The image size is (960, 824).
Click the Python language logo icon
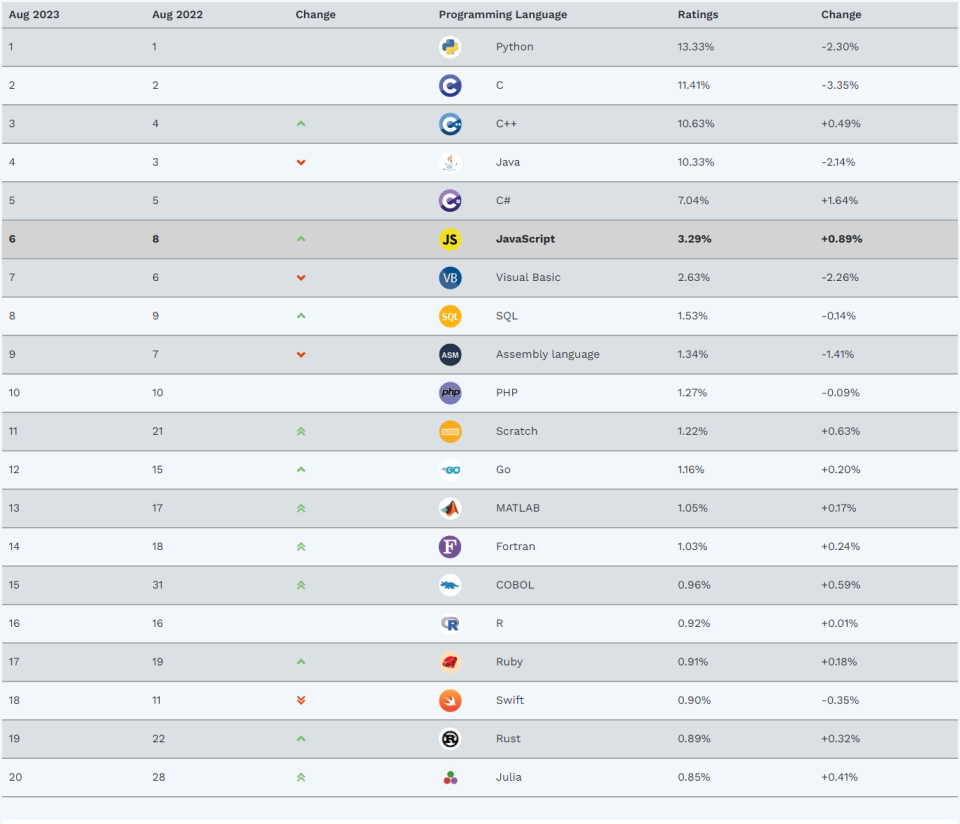click(x=450, y=47)
